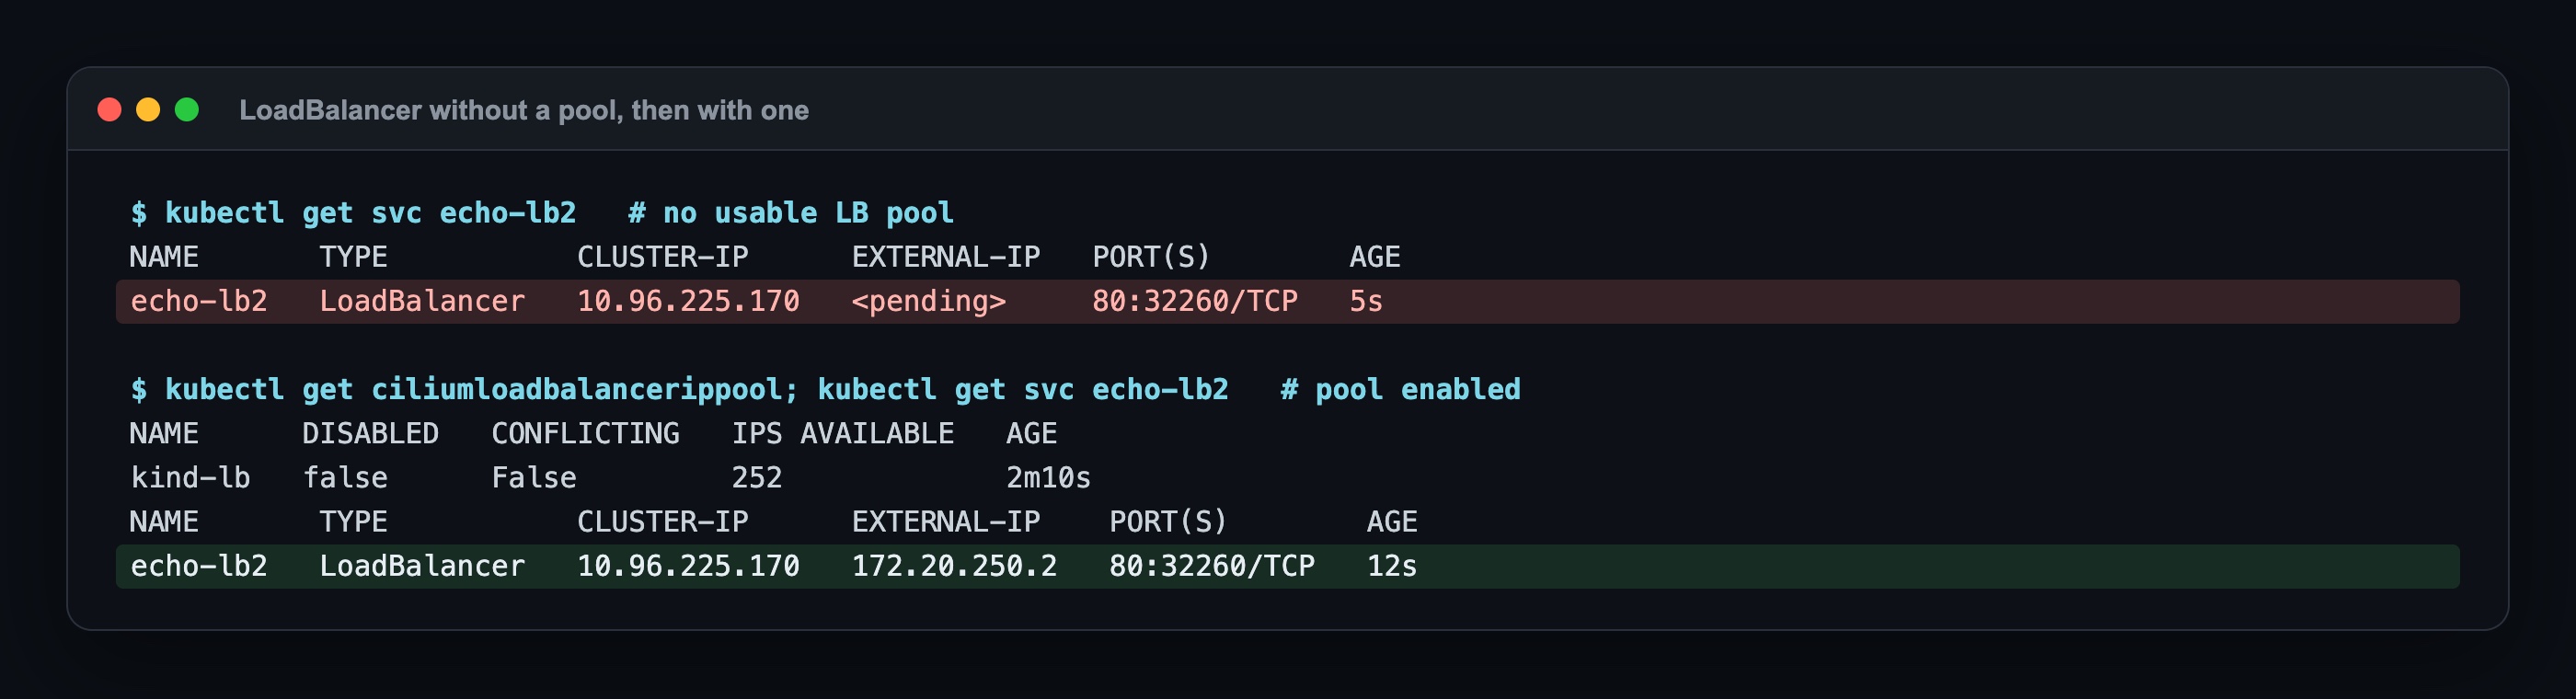
Task: Click 'LoadBalancer' in the green highlighted row
Action: click(x=422, y=566)
